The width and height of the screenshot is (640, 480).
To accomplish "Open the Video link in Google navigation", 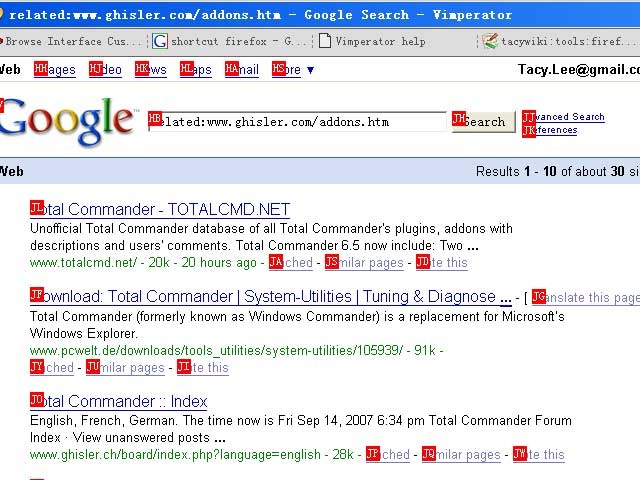I will coord(105,69).
